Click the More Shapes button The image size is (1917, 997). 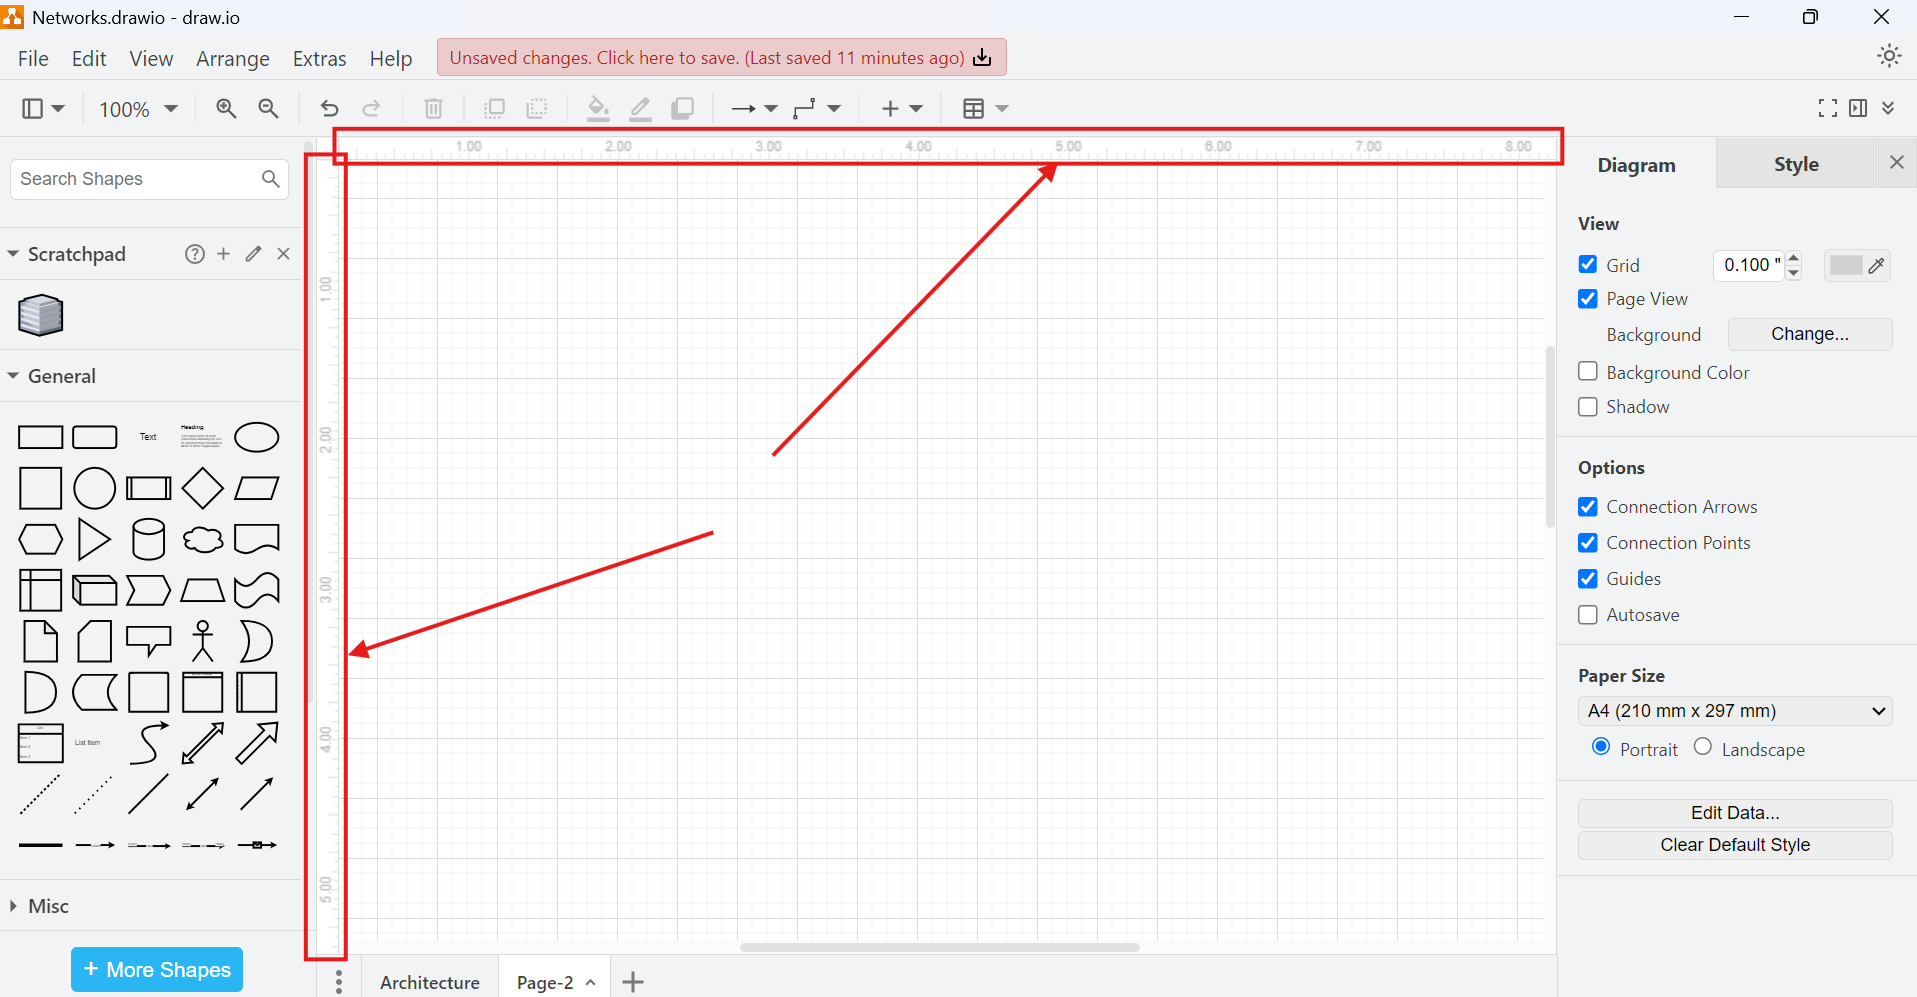pyautogui.click(x=156, y=969)
